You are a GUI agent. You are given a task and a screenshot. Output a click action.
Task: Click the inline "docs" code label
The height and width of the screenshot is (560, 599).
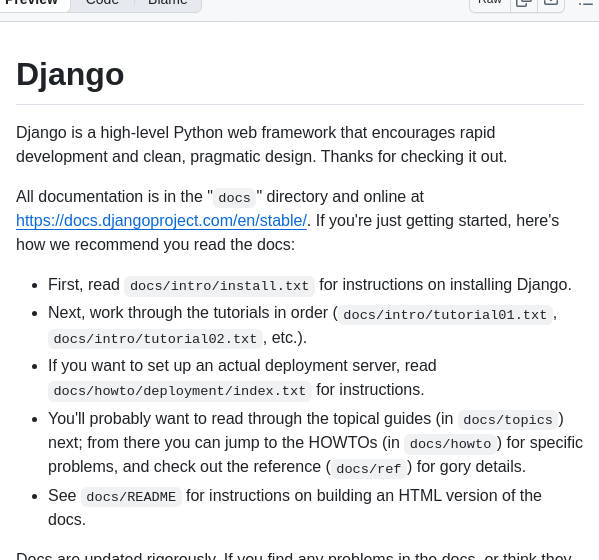point(234,198)
